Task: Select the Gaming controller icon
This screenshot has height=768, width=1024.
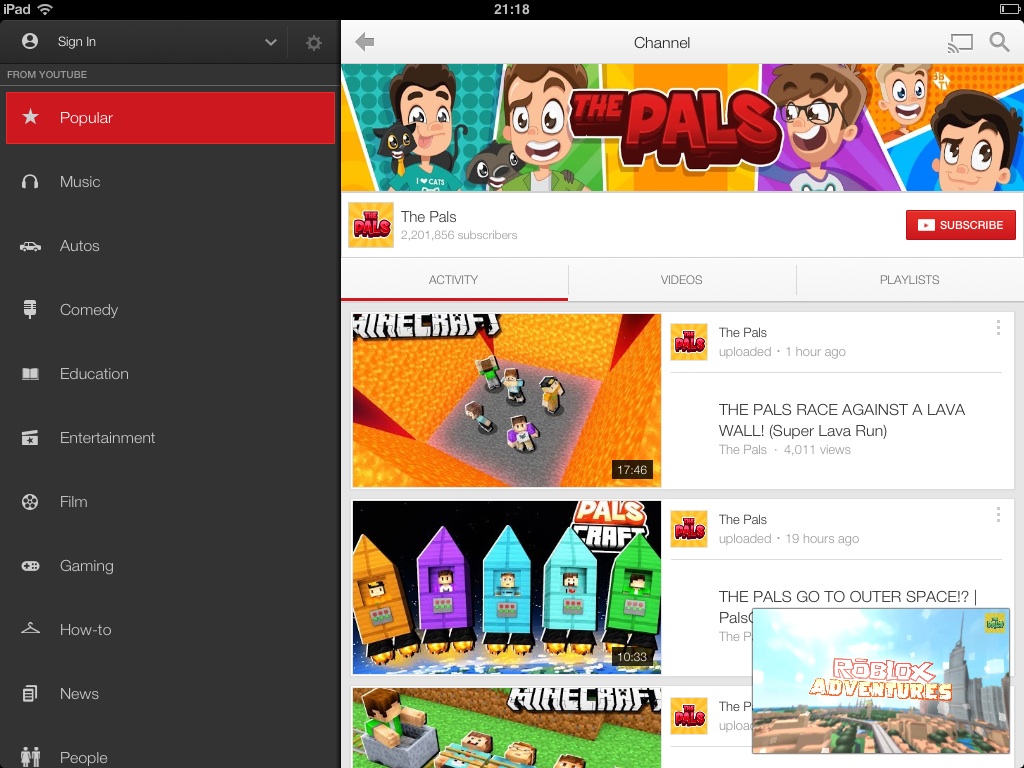Action: tap(30, 566)
